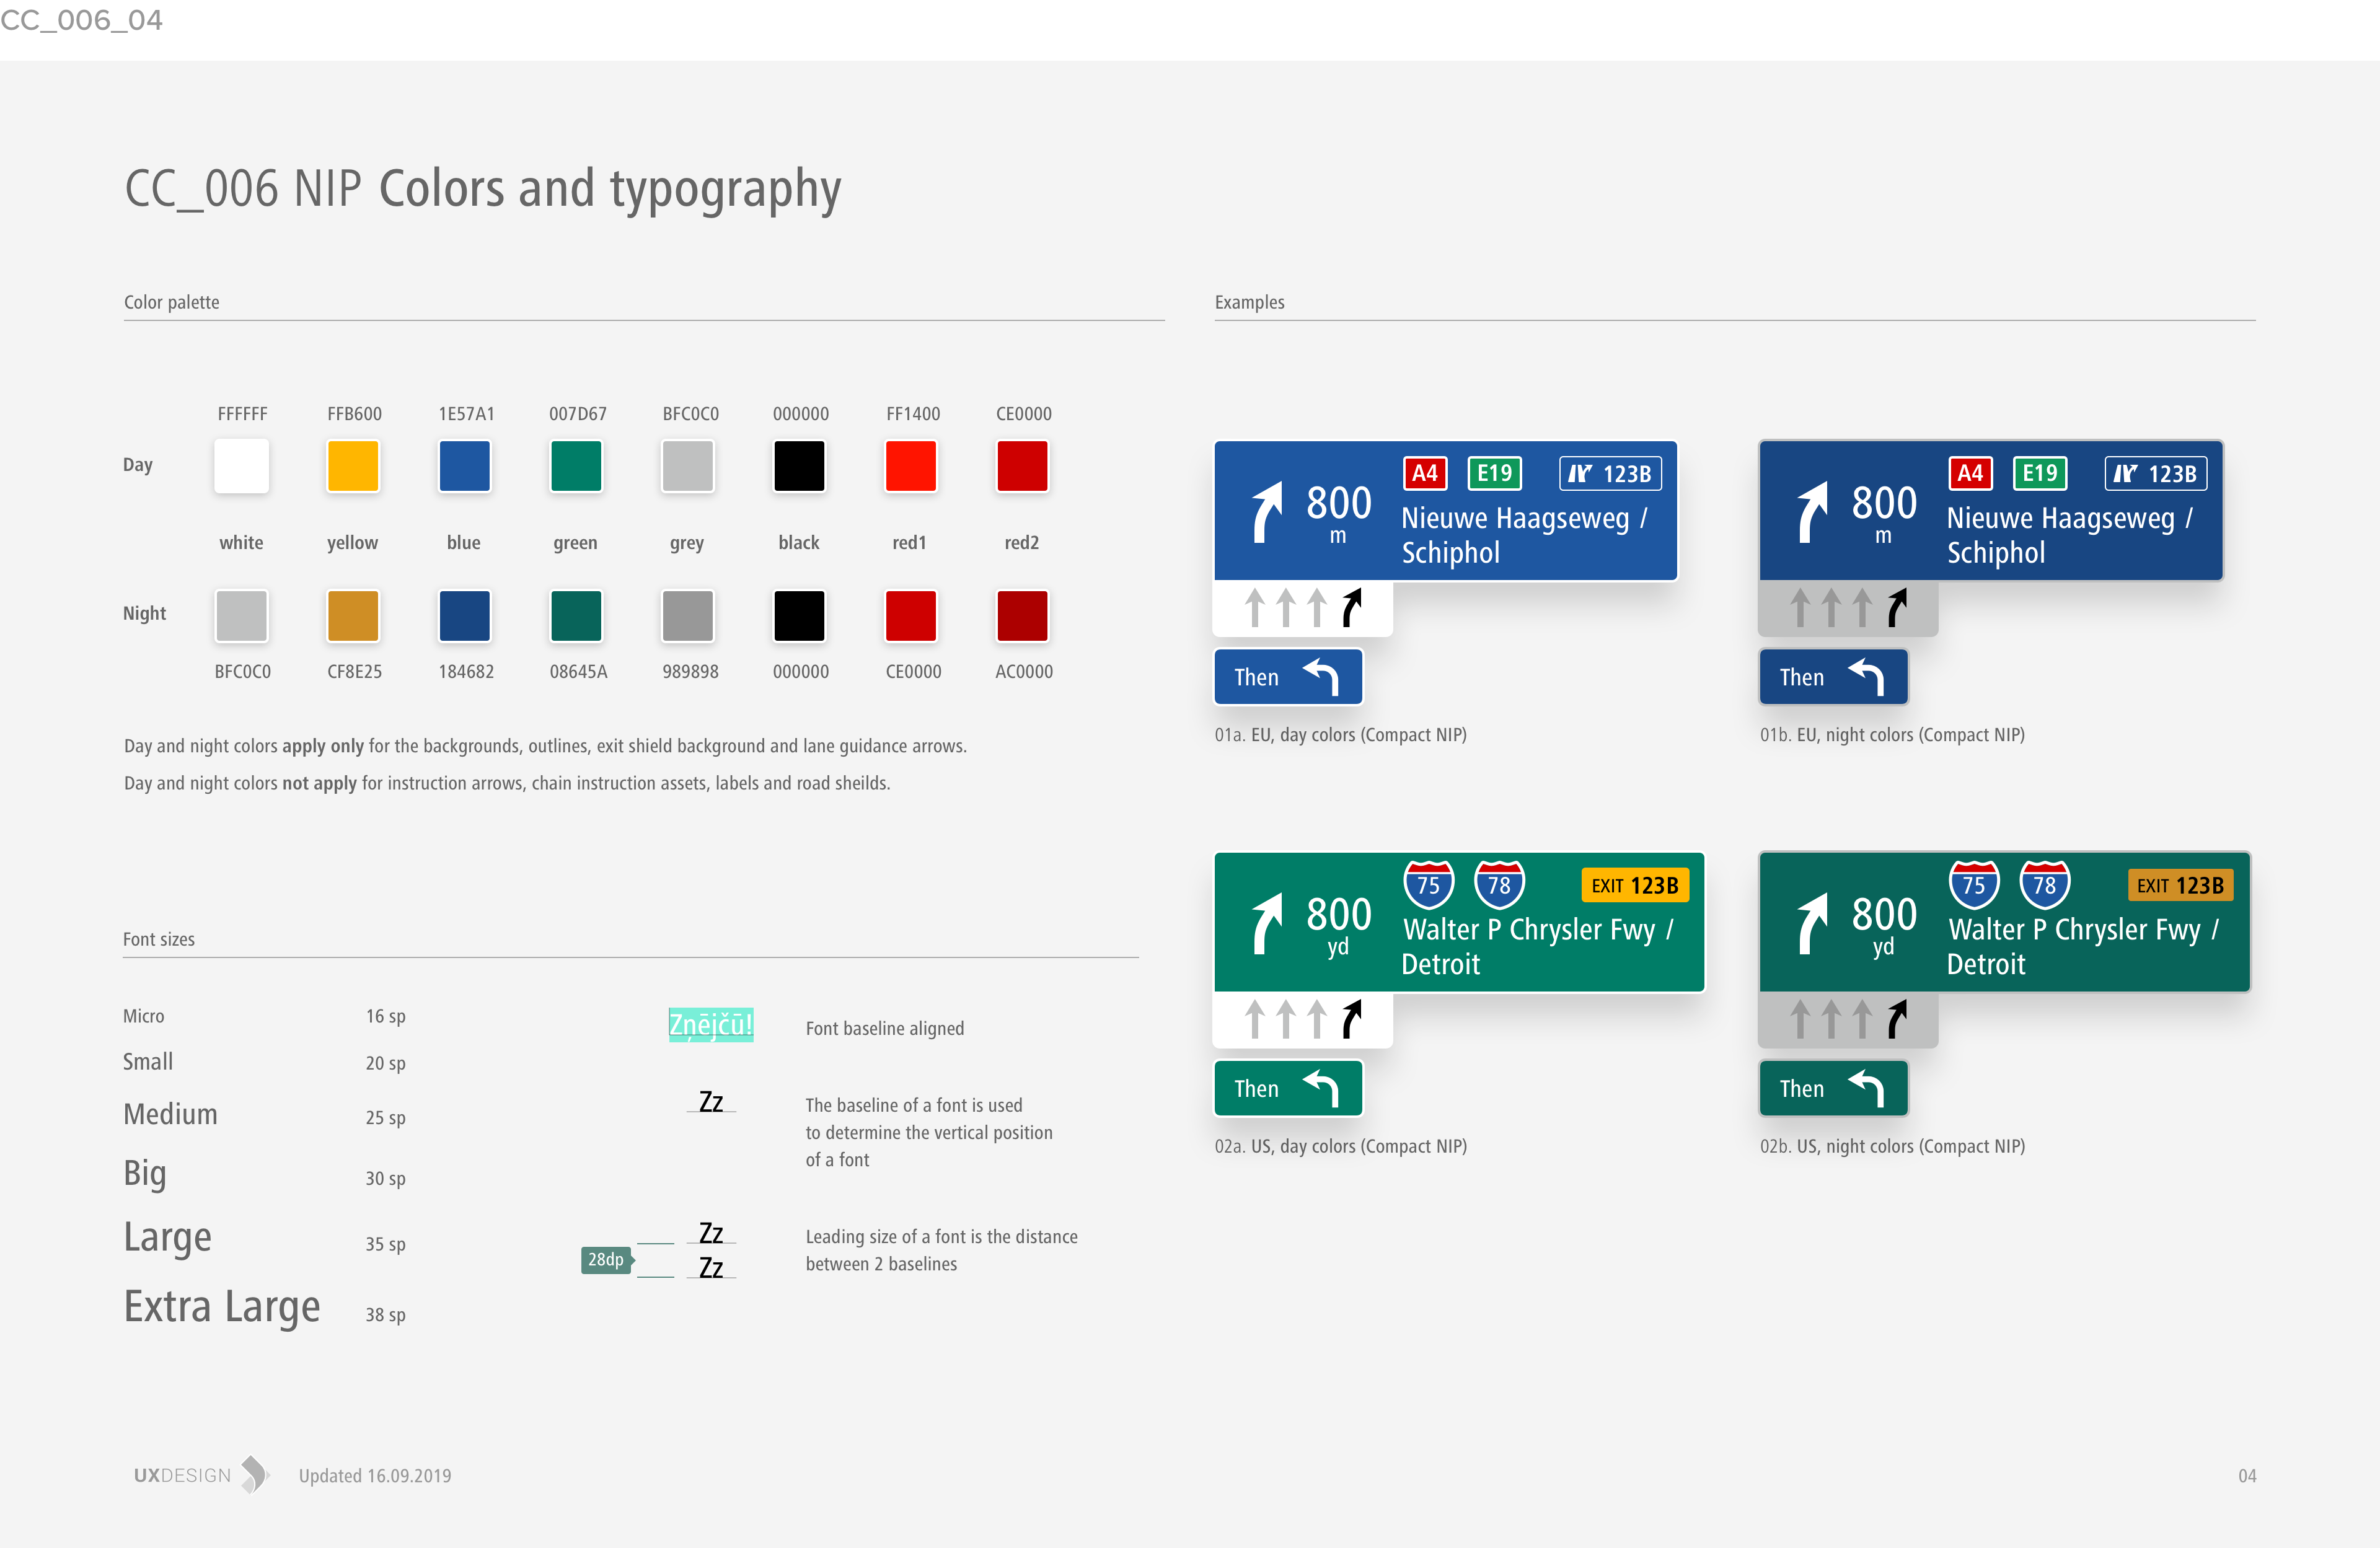Click the day yellow FFB600 swatch
The width and height of the screenshot is (2380, 1548).
coord(353,466)
